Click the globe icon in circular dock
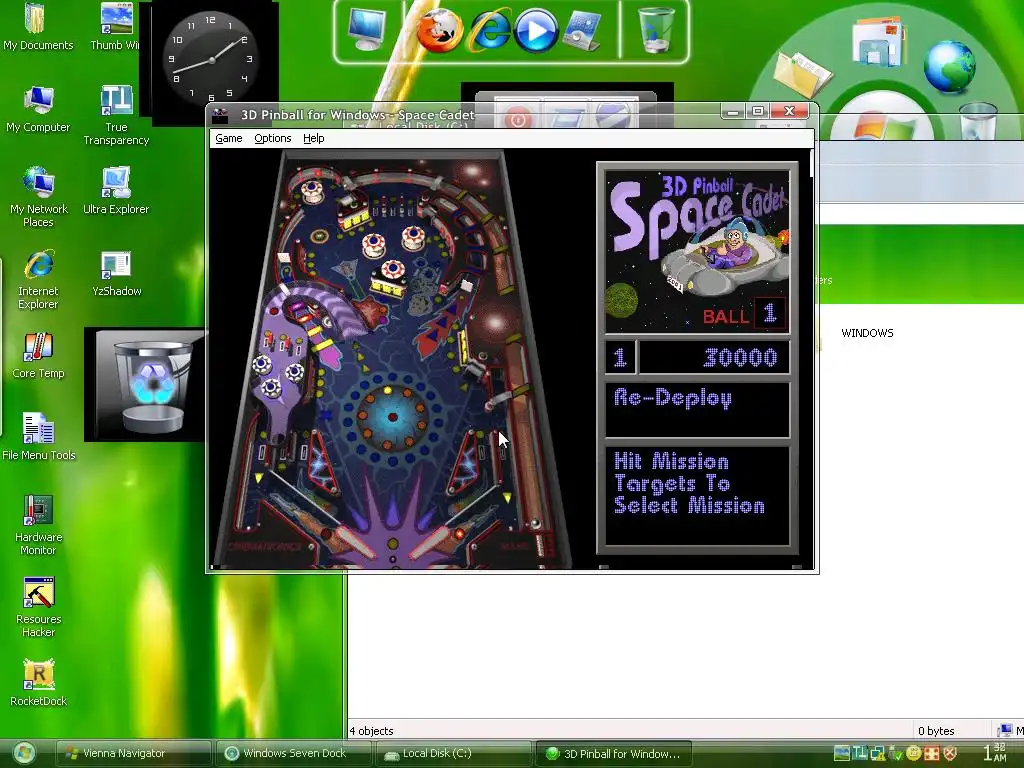Viewport: 1024px width, 768px height. (950, 67)
